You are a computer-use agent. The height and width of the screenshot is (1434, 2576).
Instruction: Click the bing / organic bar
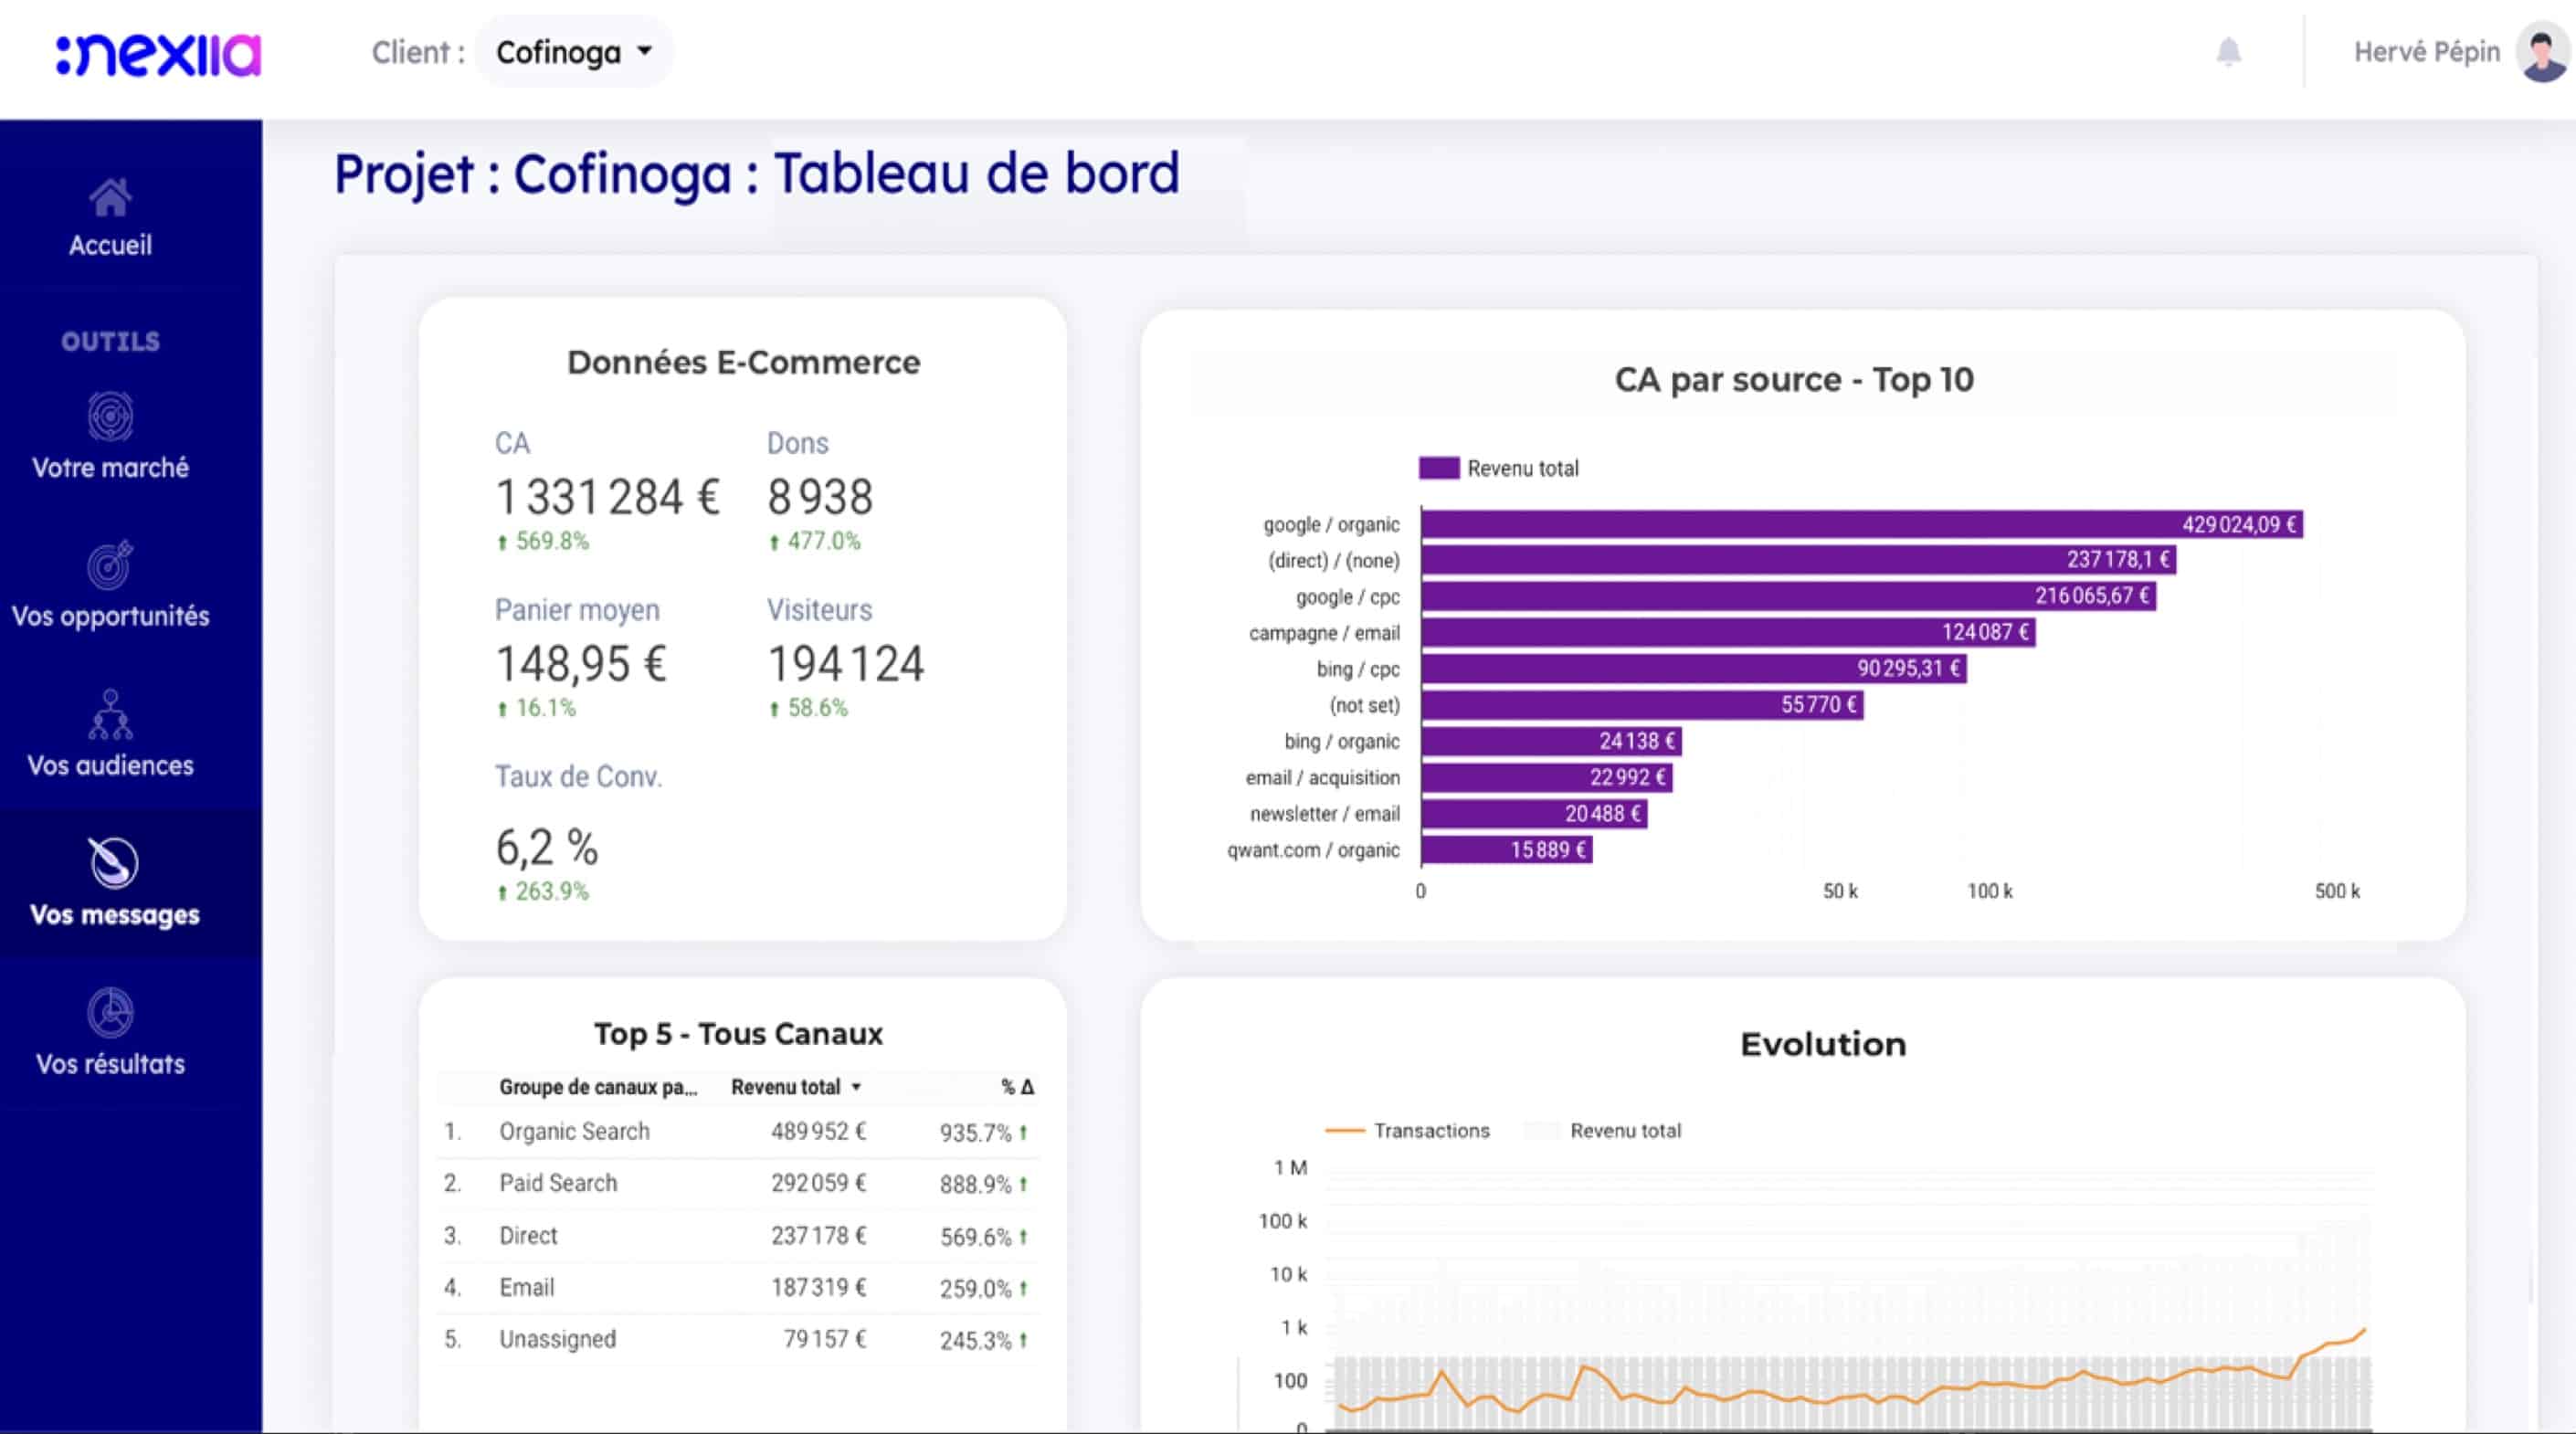click(x=1551, y=741)
